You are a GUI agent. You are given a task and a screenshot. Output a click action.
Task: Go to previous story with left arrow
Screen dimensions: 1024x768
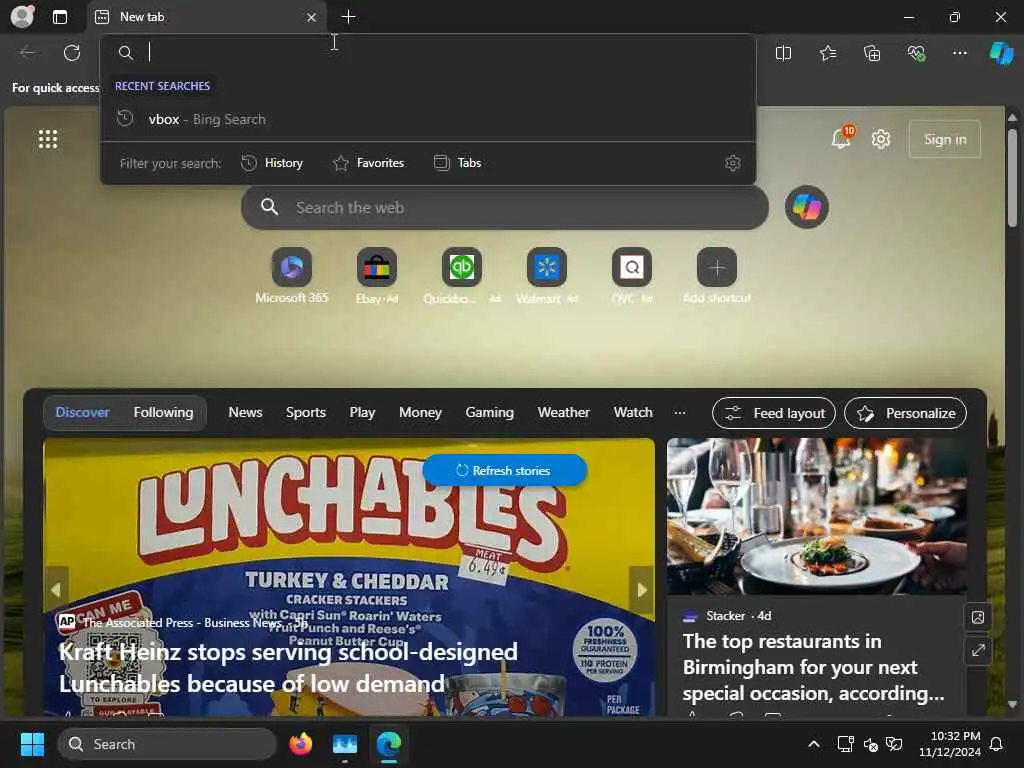pos(56,590)
